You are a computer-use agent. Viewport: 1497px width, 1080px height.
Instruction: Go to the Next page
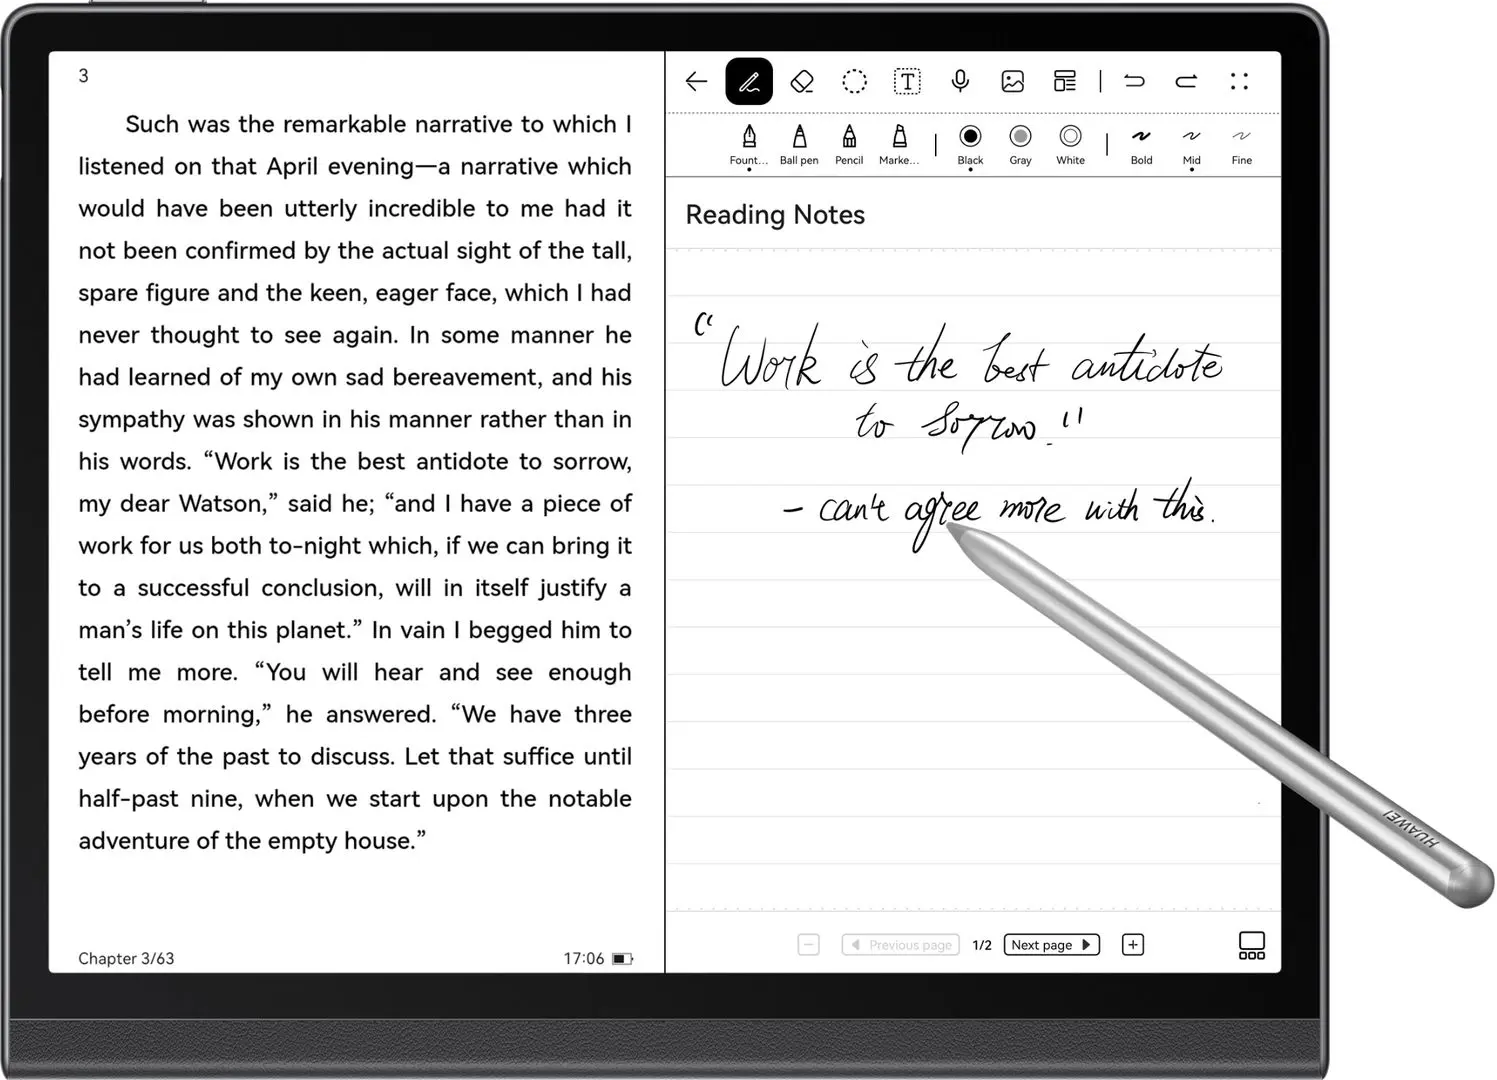coord(1050,944)
